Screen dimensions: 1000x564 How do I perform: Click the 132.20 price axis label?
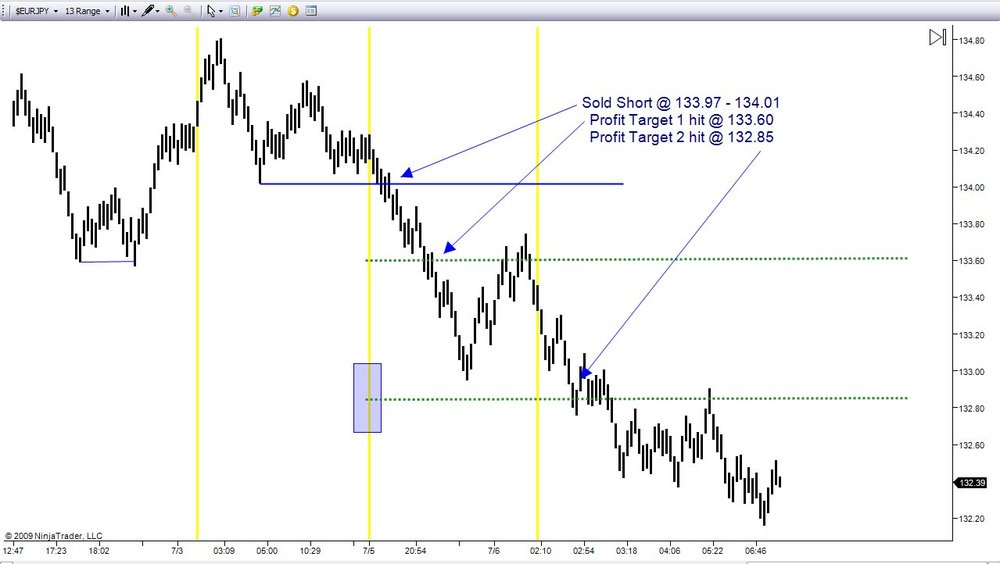[x=971, y=519]
